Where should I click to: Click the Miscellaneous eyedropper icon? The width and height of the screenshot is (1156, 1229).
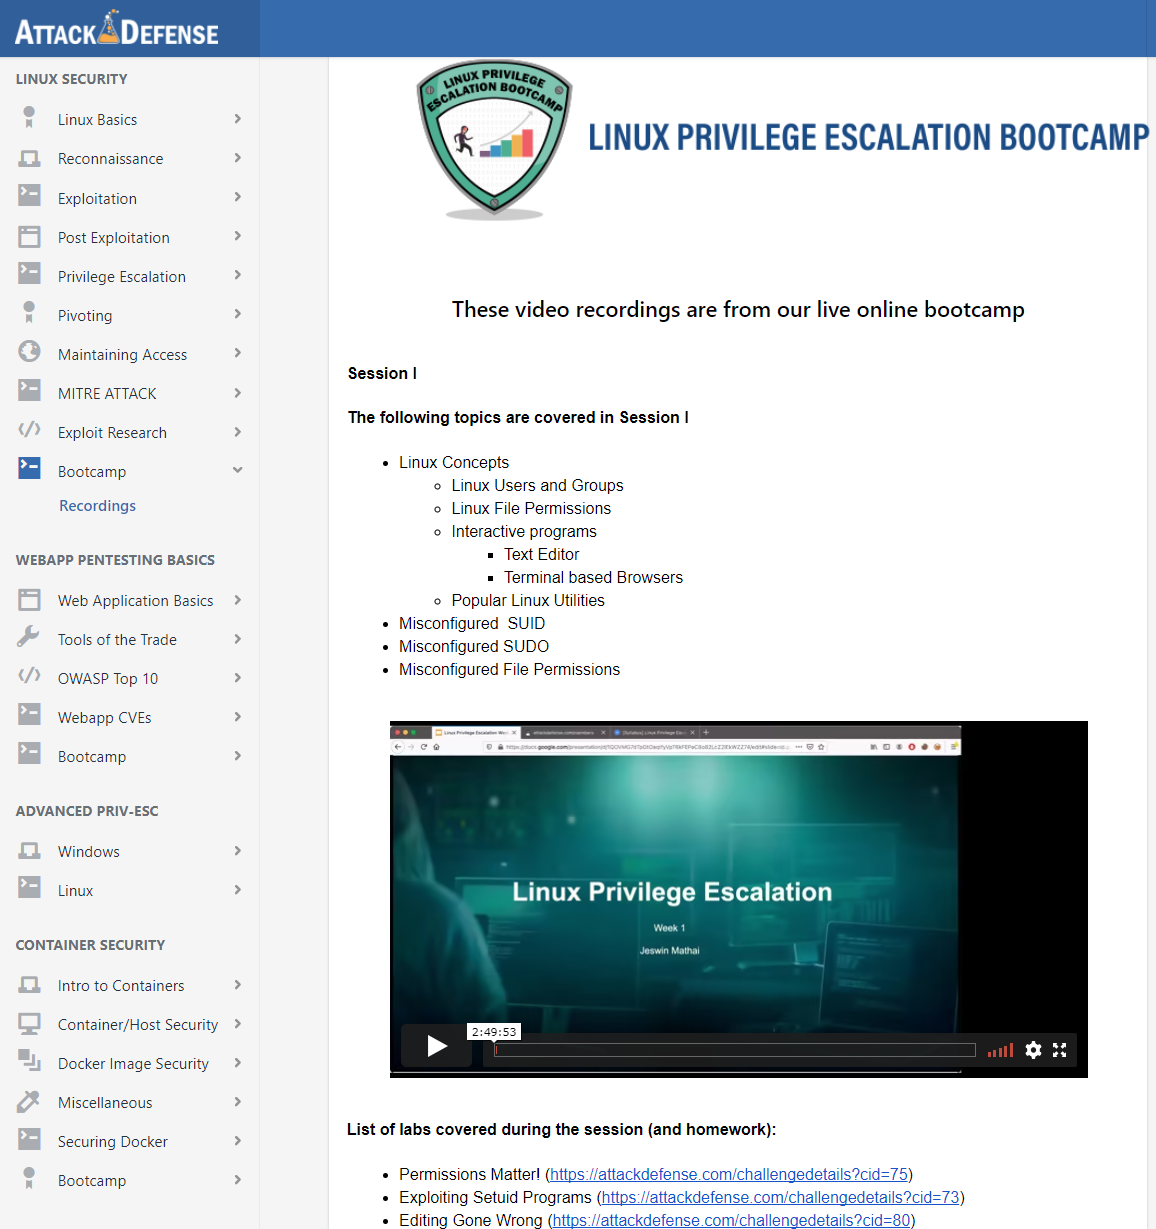point(29,1100)
